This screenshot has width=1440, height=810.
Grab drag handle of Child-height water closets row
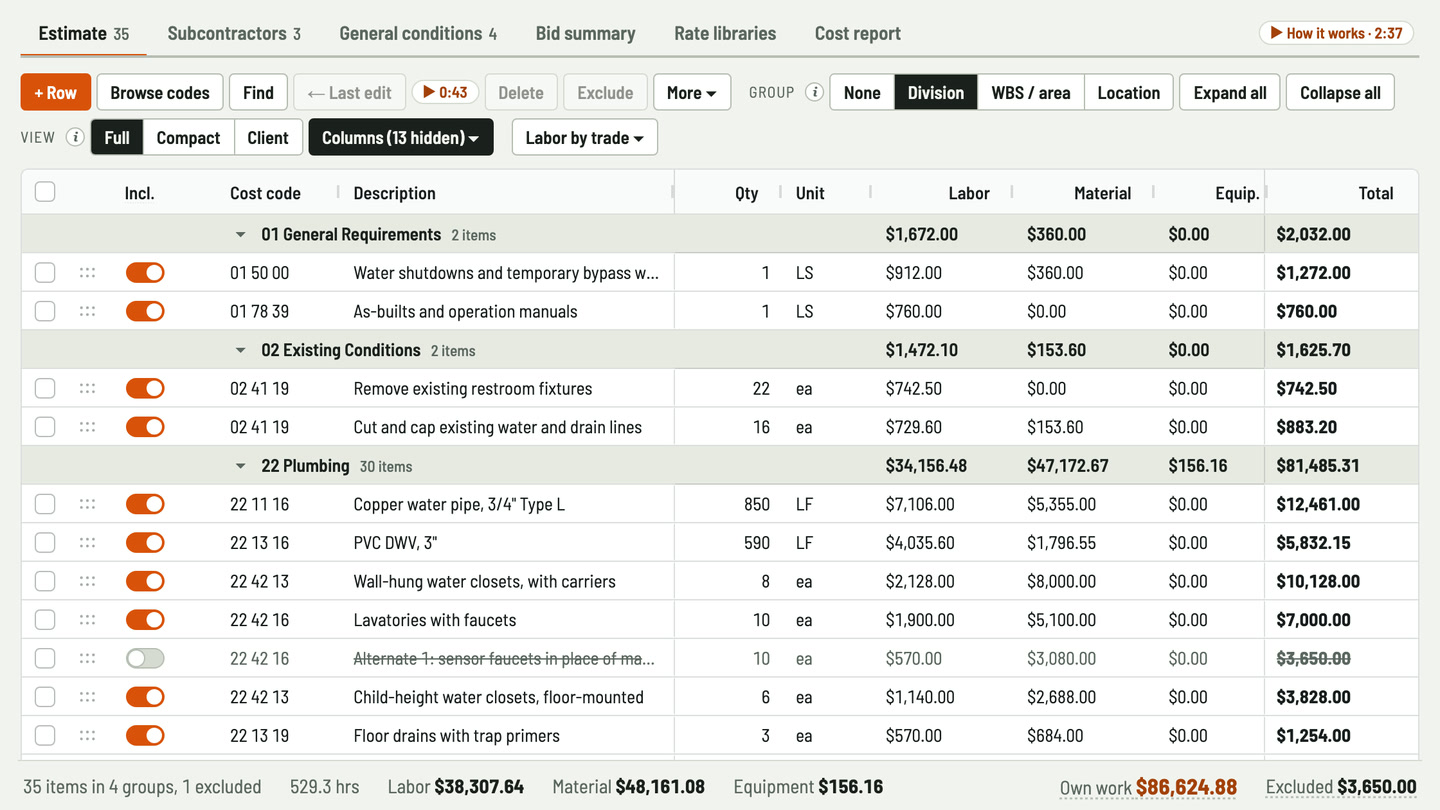[87, 697]
